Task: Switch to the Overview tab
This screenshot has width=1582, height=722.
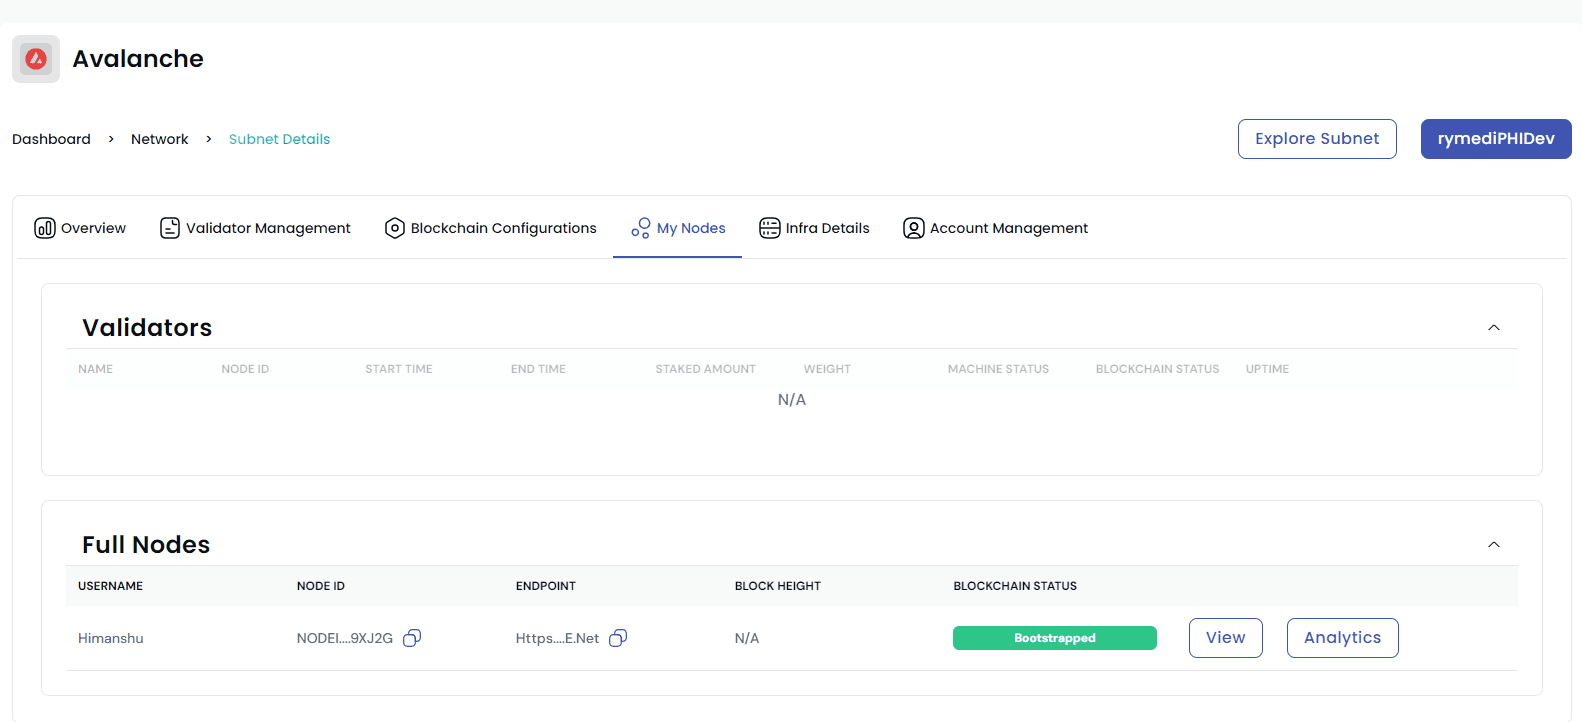Action: pos(80,228)
